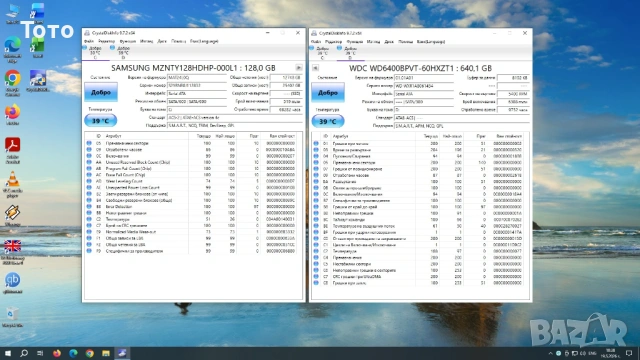Open qBittorrent desktop shortcut
Image resolution: width=640 pixels, height=360 pixels.
13,282
